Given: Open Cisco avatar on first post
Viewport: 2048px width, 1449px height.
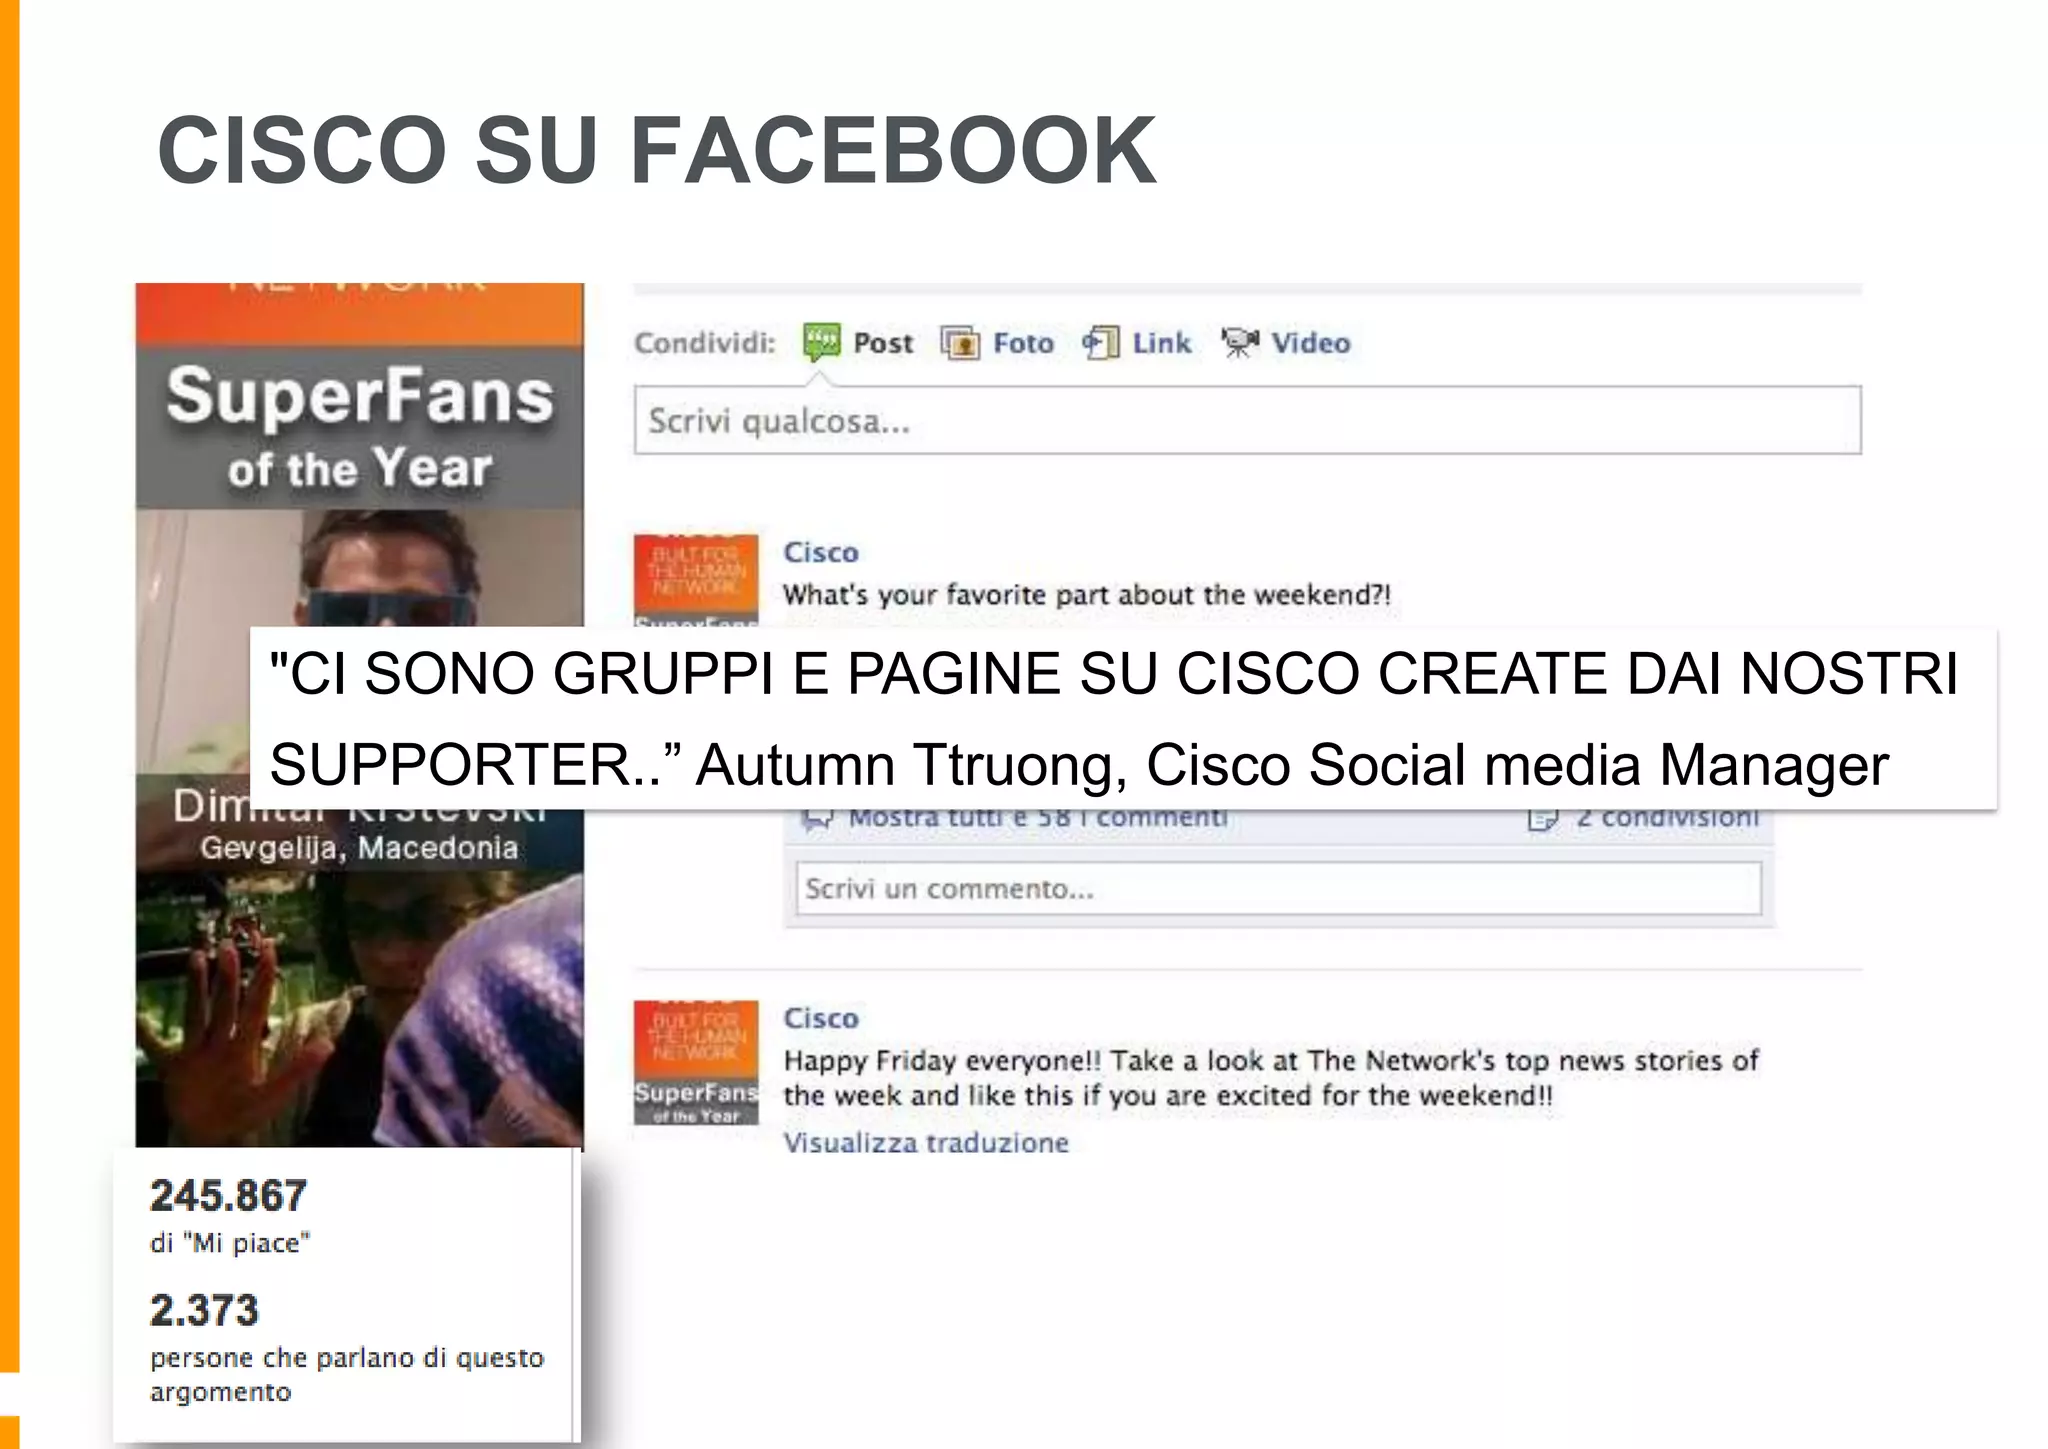Looking at the screenshot, I should [696, 581].
